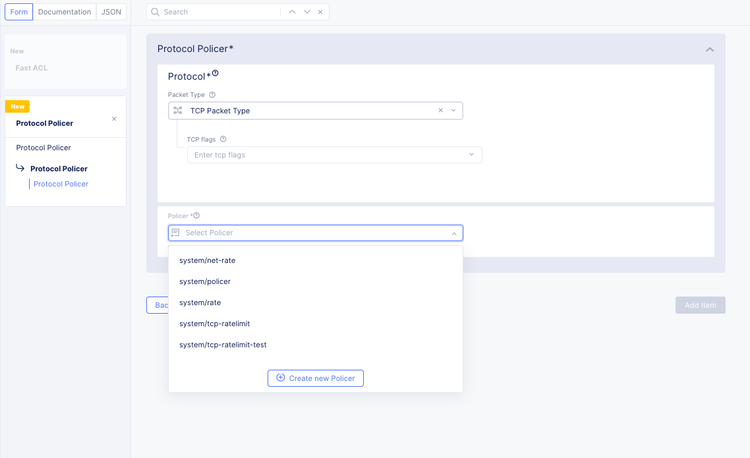750x458 pixels.
Task: Expand the TCP flags dropdown
Action: pyautogui.click(x=472, y=155)
